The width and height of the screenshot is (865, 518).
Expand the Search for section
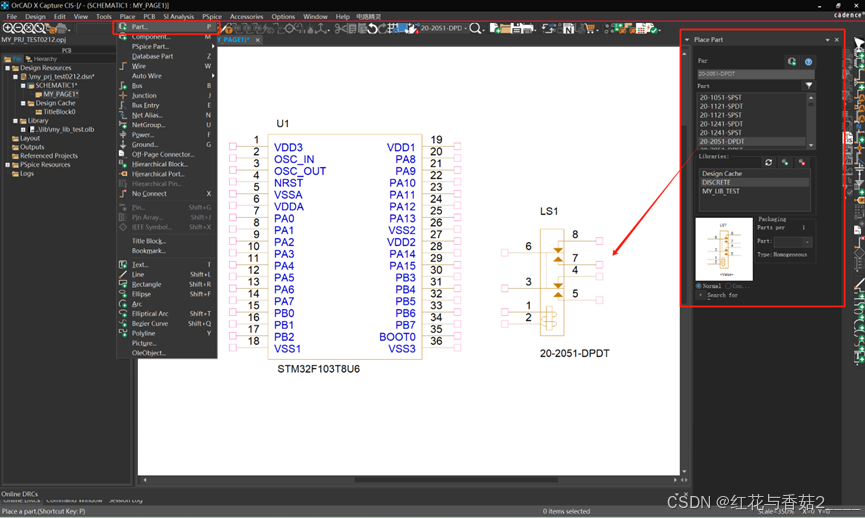701,295
